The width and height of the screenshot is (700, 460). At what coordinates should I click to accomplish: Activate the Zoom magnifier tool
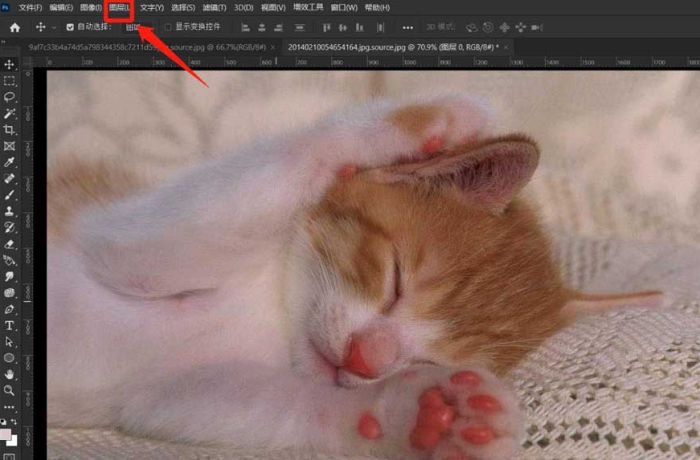(9, 390)
